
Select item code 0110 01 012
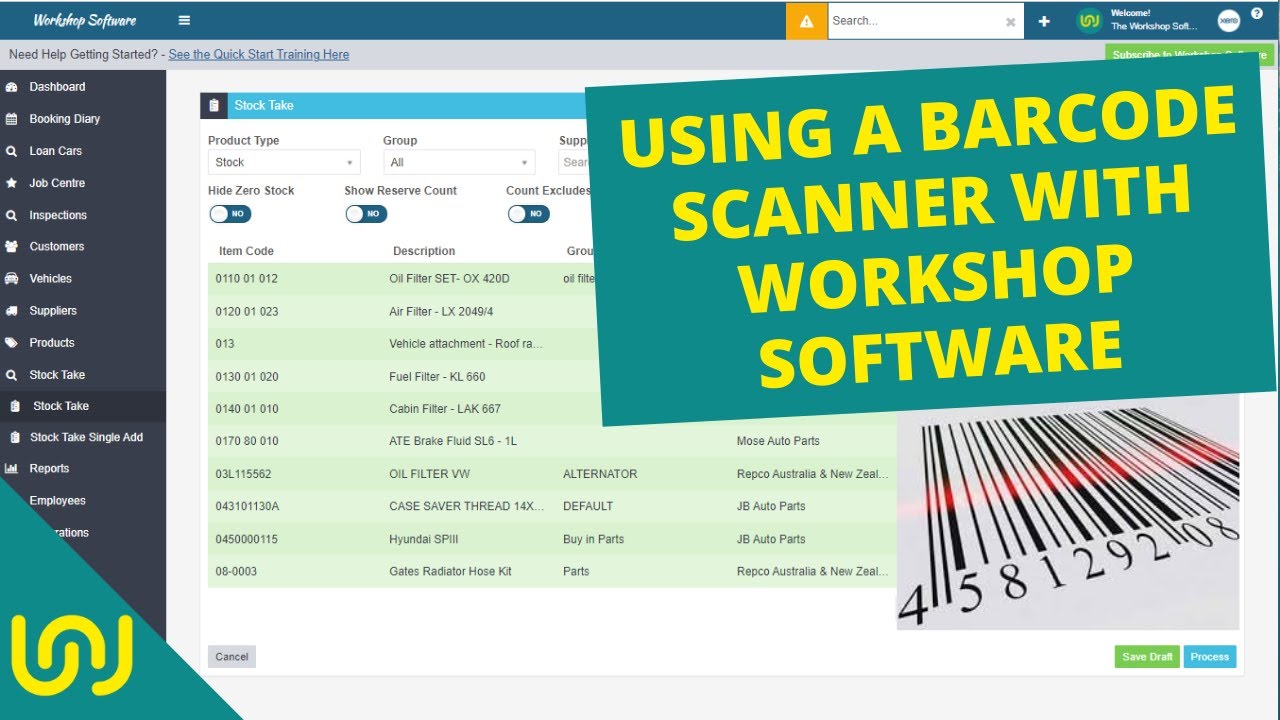click(x=247, y=279)
